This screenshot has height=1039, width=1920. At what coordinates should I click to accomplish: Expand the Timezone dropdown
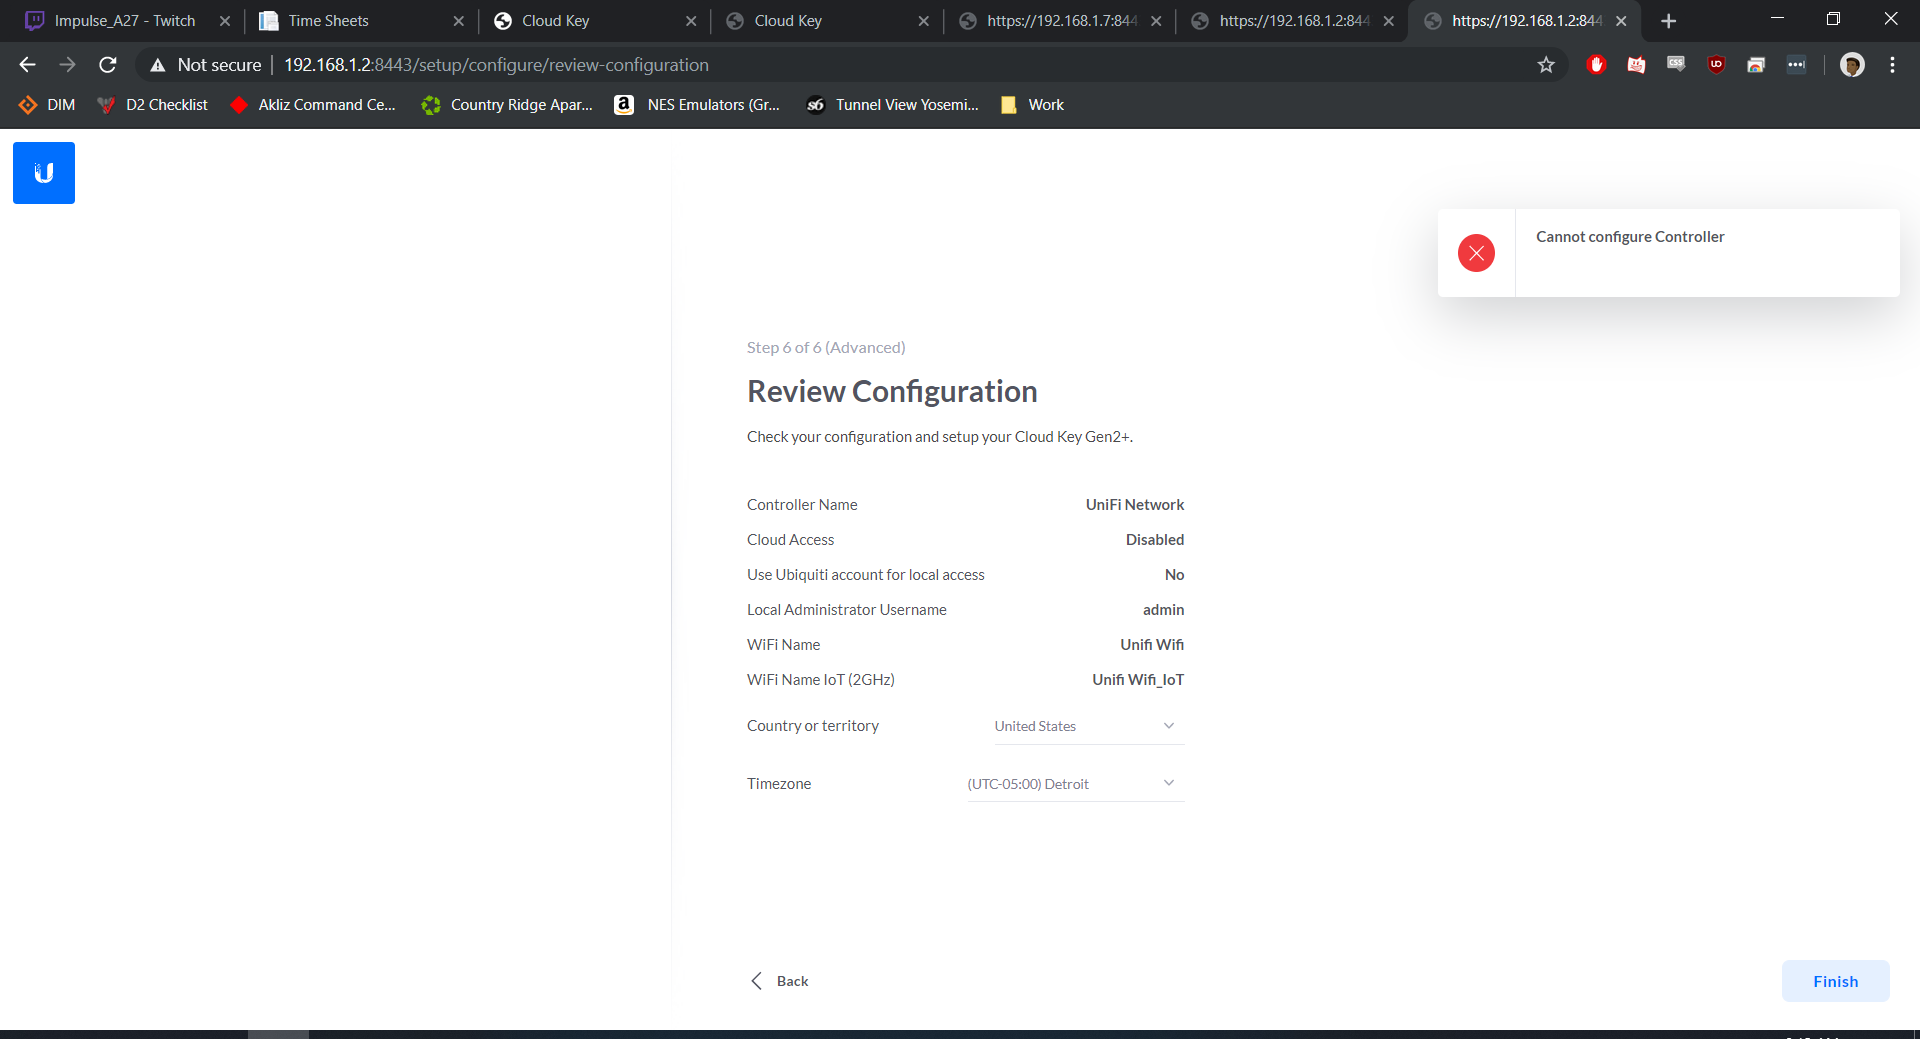pos(1075,784)
